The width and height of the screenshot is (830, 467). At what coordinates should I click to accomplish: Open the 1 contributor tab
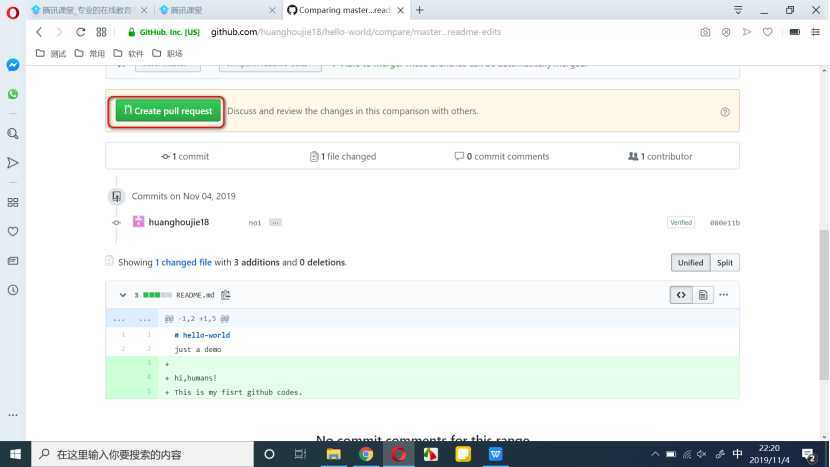[x=660, y=156]
